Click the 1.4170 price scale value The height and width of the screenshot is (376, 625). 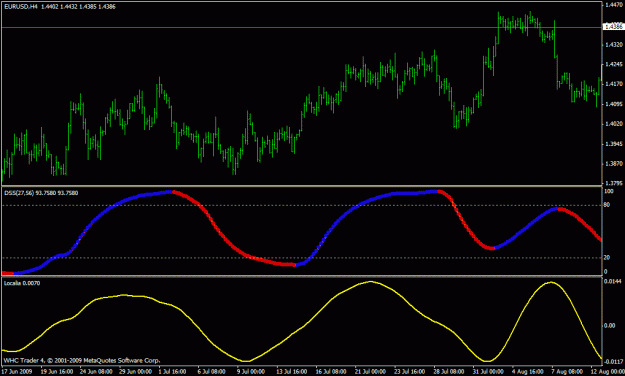(x=614, y=84)
